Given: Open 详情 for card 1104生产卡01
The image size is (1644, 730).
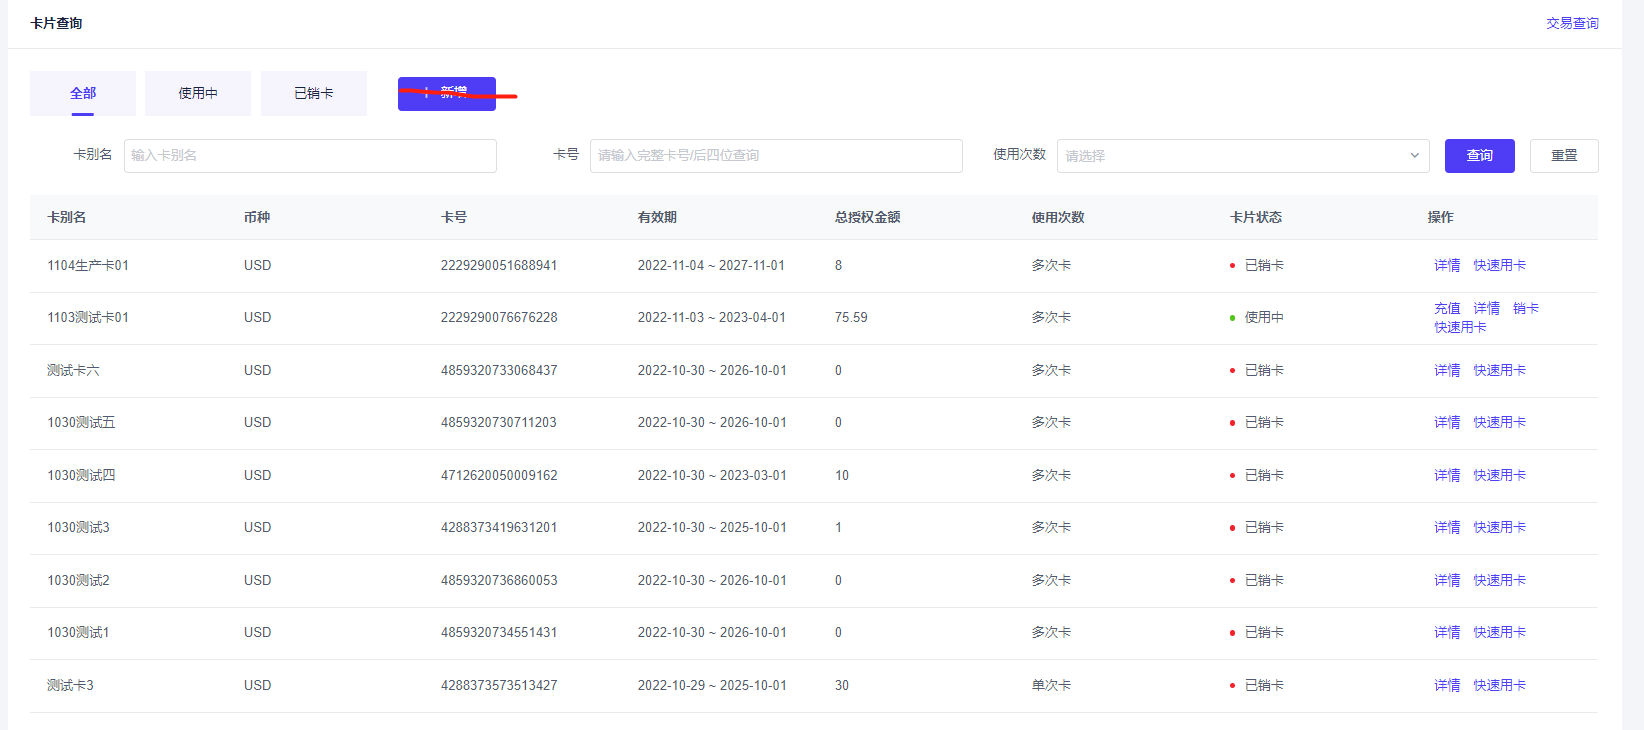Looking at the screenshot, I should (x=1447, y=265).
